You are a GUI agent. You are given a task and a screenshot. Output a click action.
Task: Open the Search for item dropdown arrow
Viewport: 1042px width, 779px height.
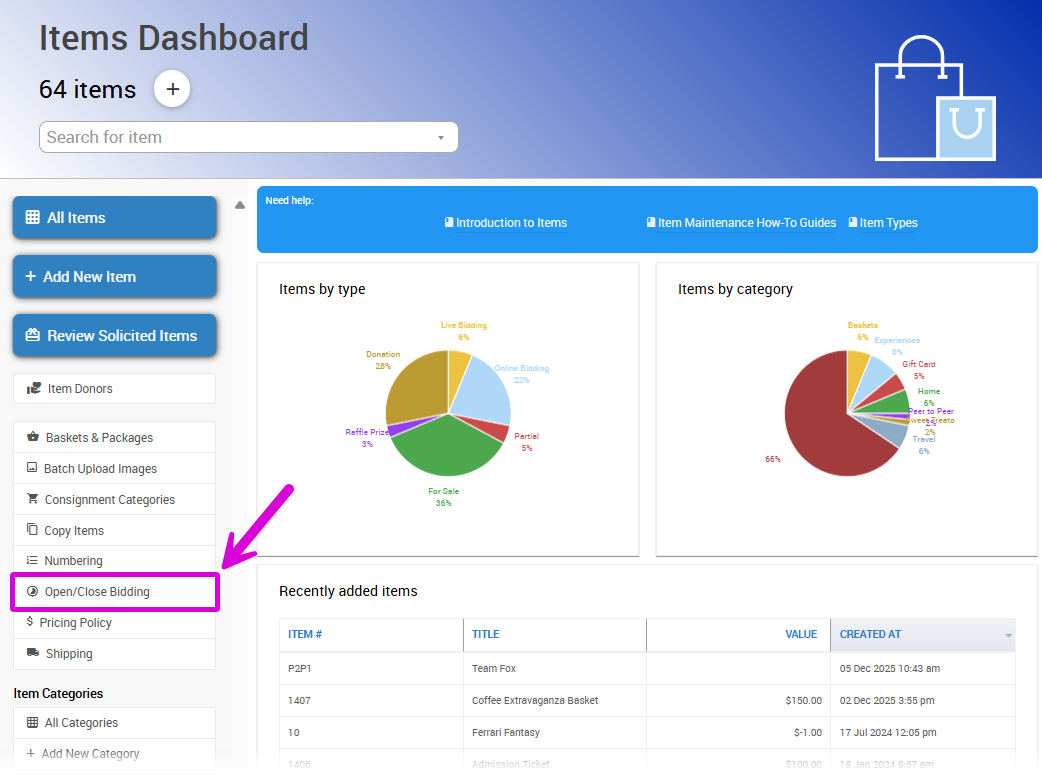click(x=441, y=138)
